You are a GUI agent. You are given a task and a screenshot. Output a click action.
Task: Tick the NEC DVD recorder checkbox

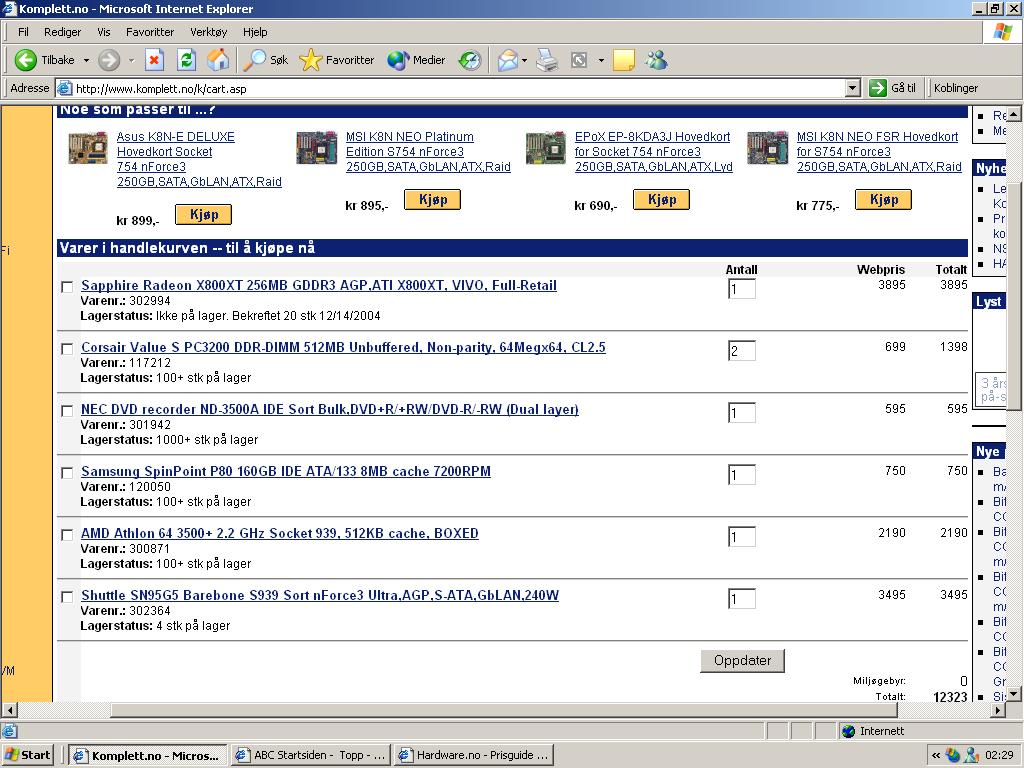(67, 411)
